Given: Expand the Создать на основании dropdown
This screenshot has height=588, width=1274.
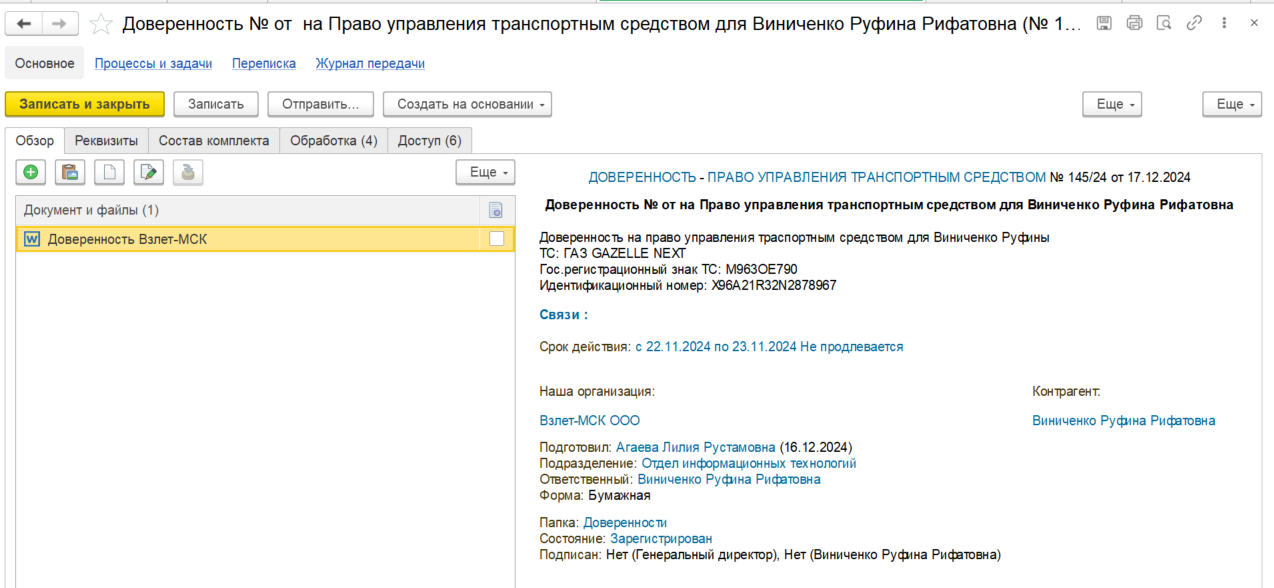Looking at the screenshot, I should tap(468, 104).
